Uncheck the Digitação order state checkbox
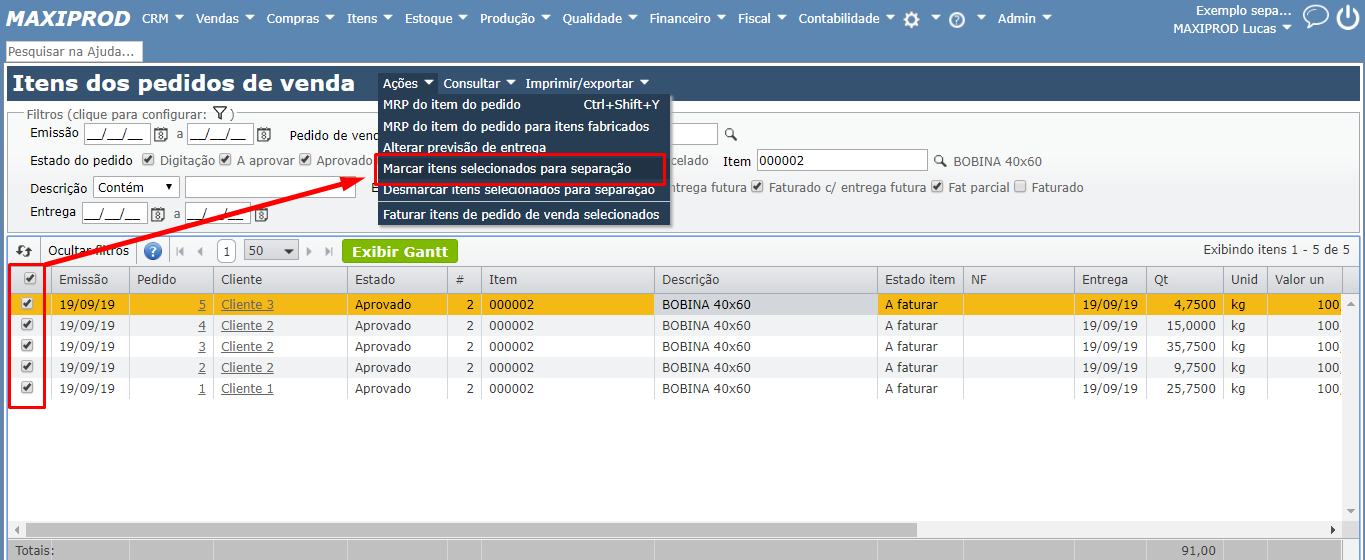This screenshot has width=1365, height=560. (148, 160)
